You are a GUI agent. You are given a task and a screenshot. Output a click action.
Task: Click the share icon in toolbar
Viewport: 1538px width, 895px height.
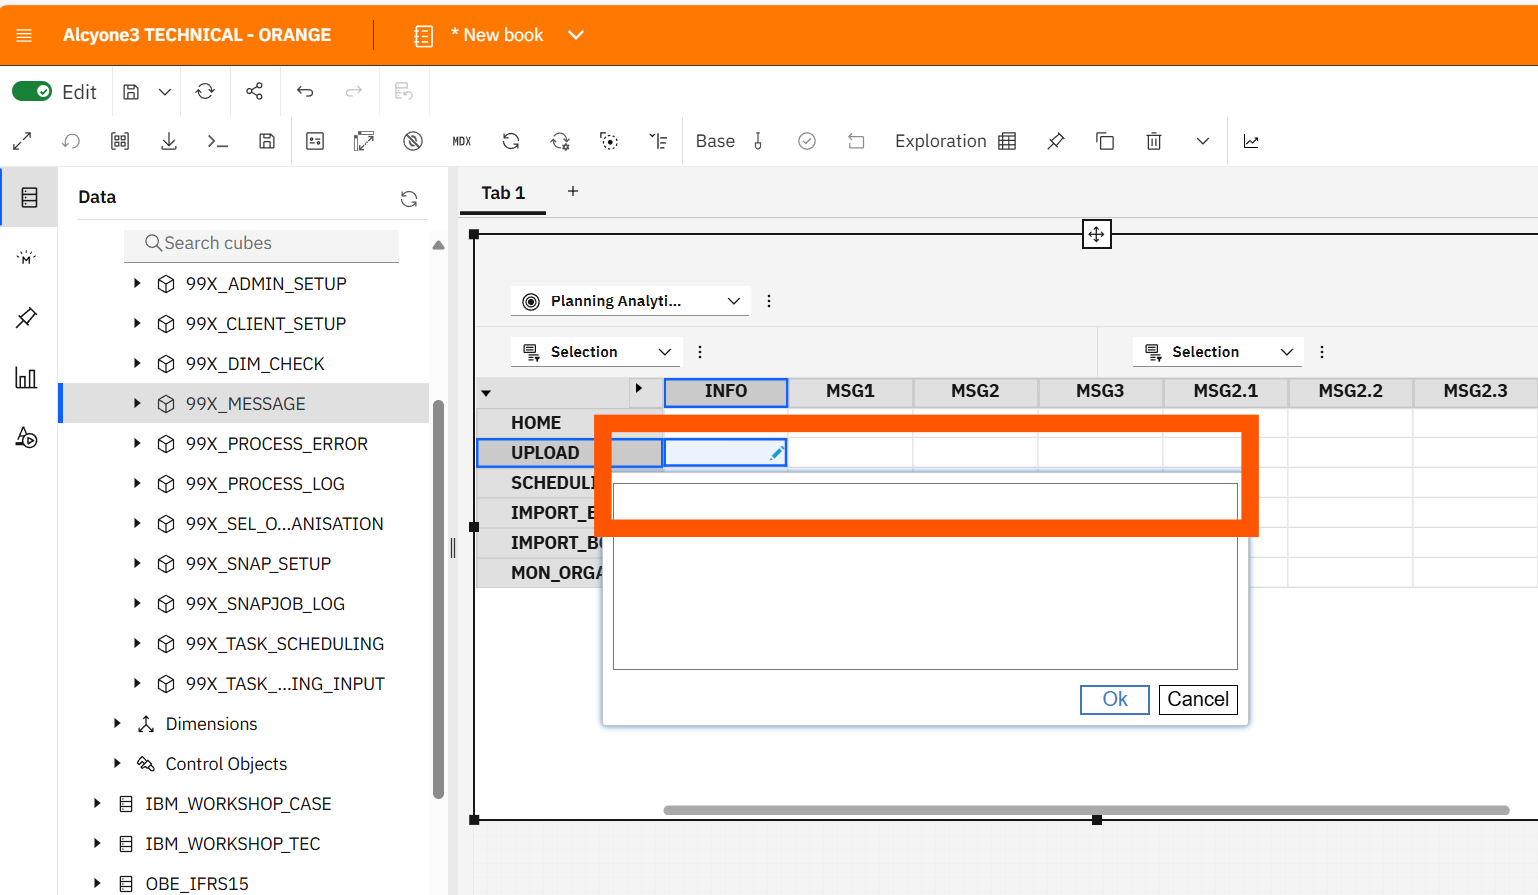[255, 92]
